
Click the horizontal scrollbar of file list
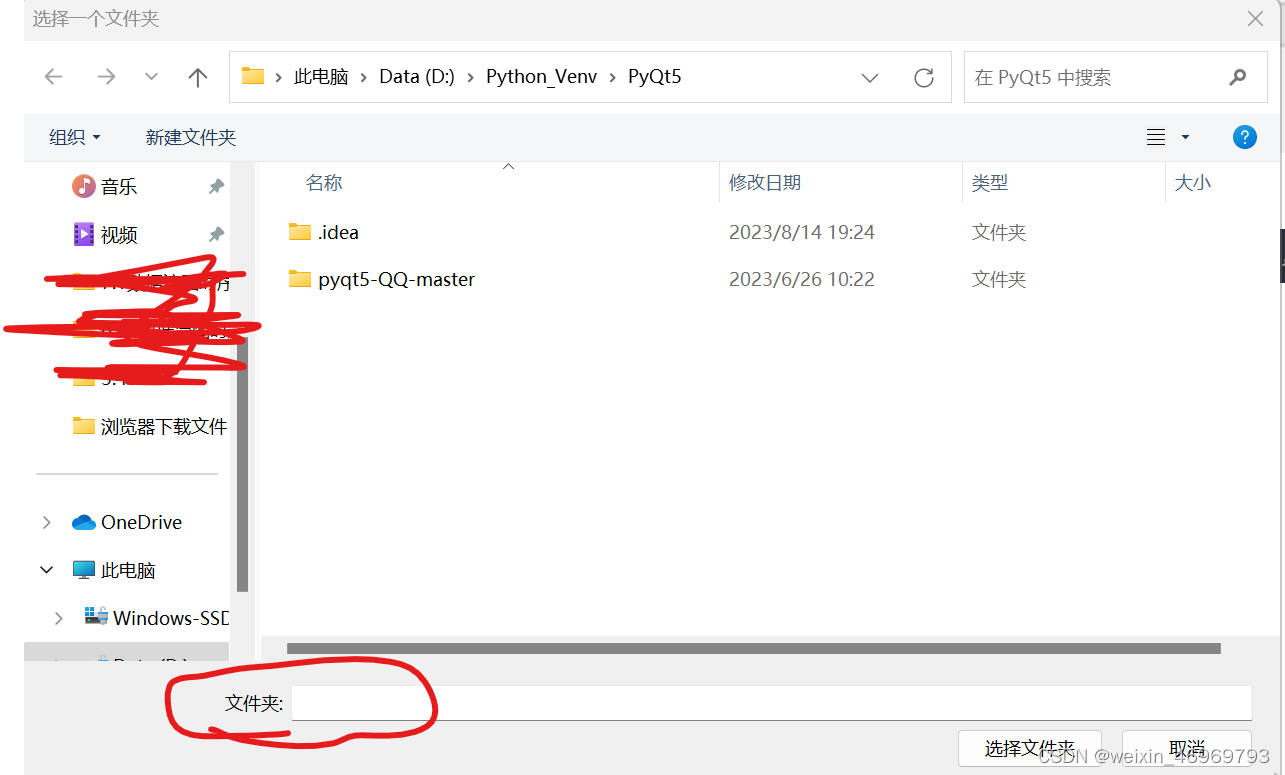[754, 648]
